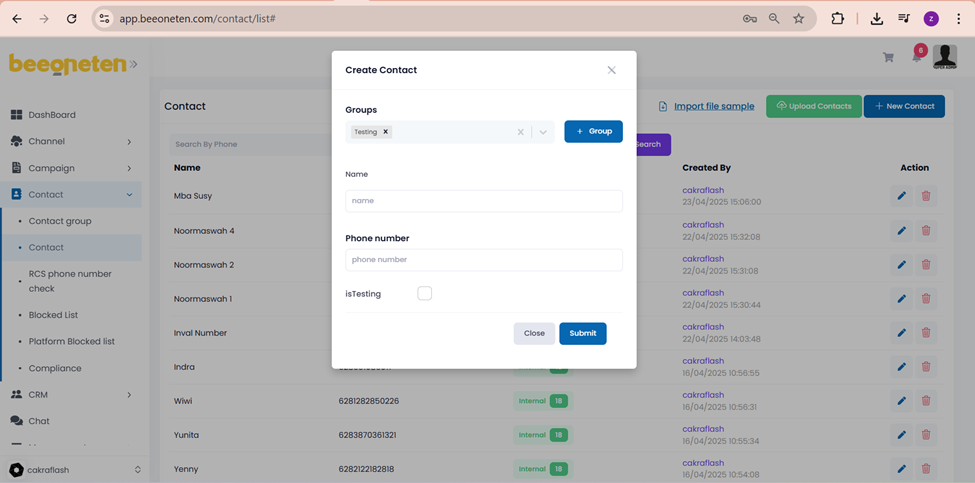Open the notifications bell icon
The image size is (975, 483).
coord(916,57)
